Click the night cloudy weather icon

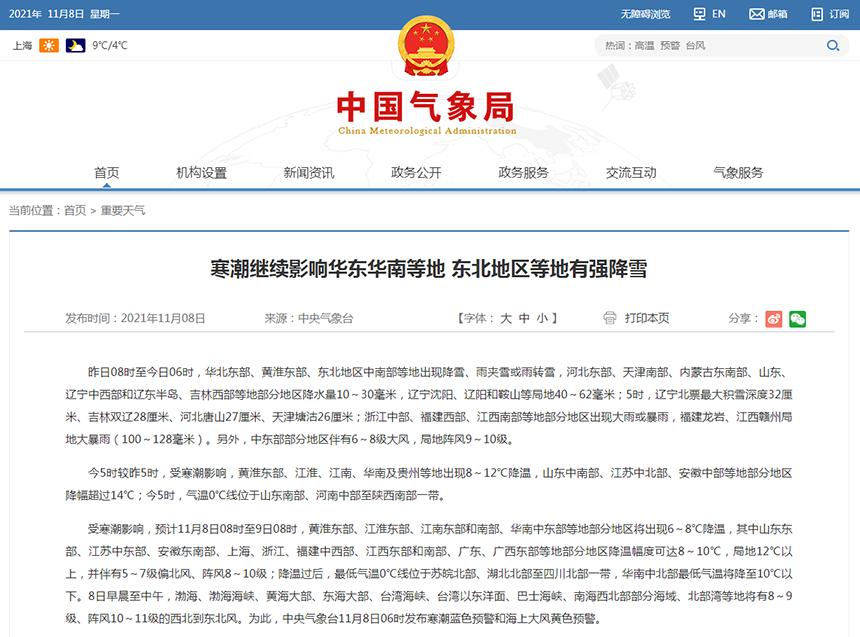click(75, 46)
